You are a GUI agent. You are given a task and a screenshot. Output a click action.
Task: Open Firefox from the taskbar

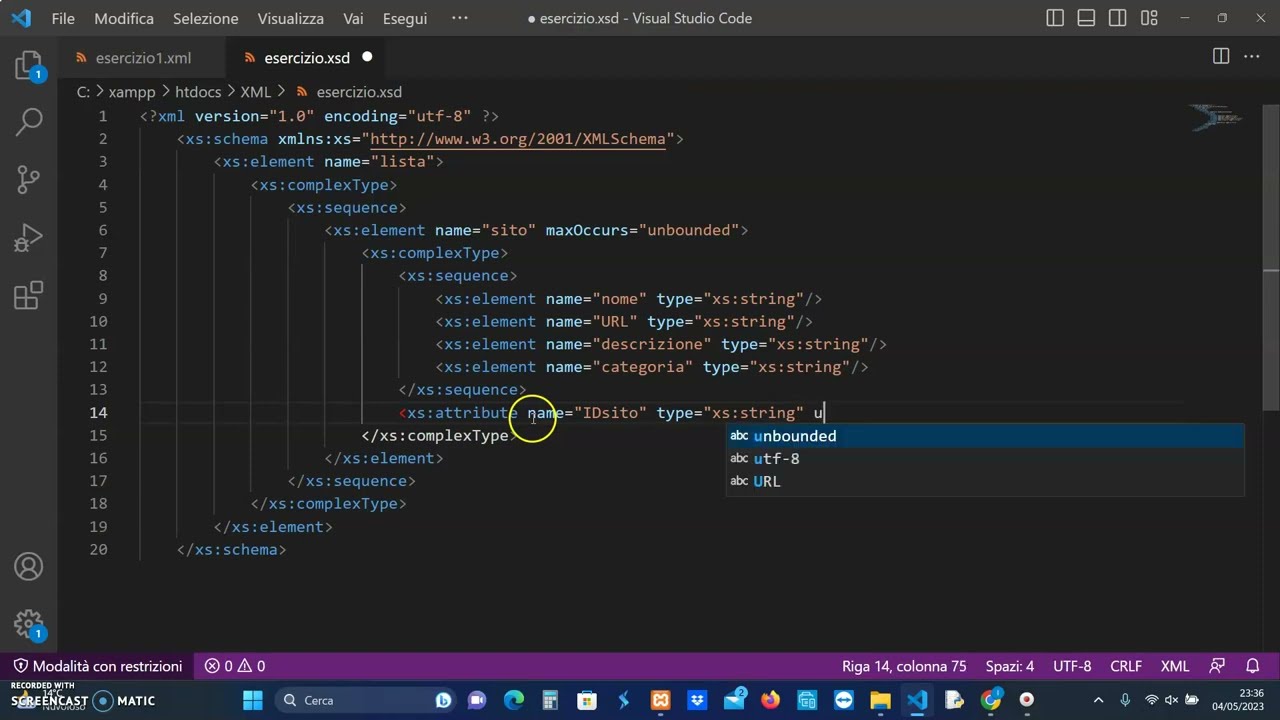[x=770, y=700]
